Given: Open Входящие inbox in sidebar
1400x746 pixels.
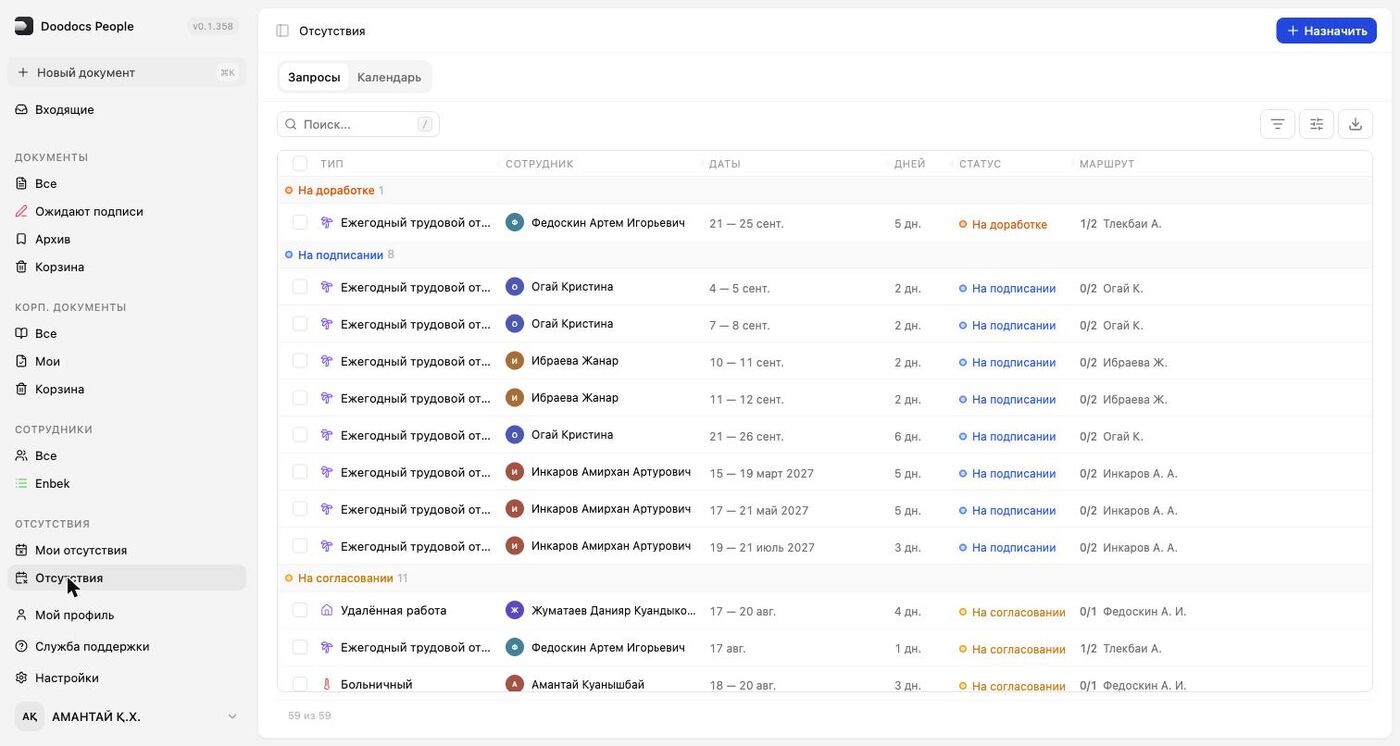Looking at the screenshot, I should coord(126,109).
